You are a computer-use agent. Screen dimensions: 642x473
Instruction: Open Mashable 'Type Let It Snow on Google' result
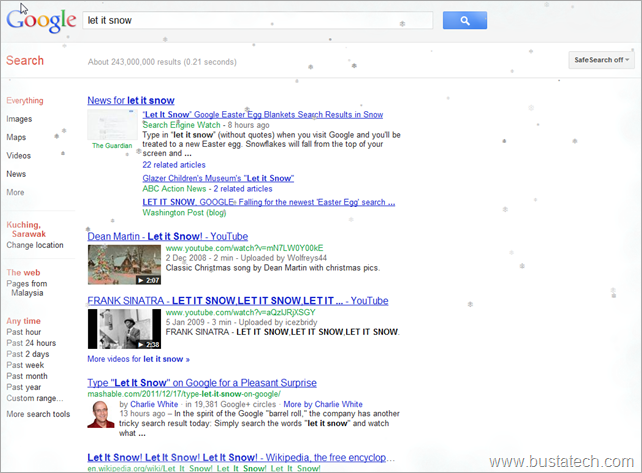coord(202,383)
